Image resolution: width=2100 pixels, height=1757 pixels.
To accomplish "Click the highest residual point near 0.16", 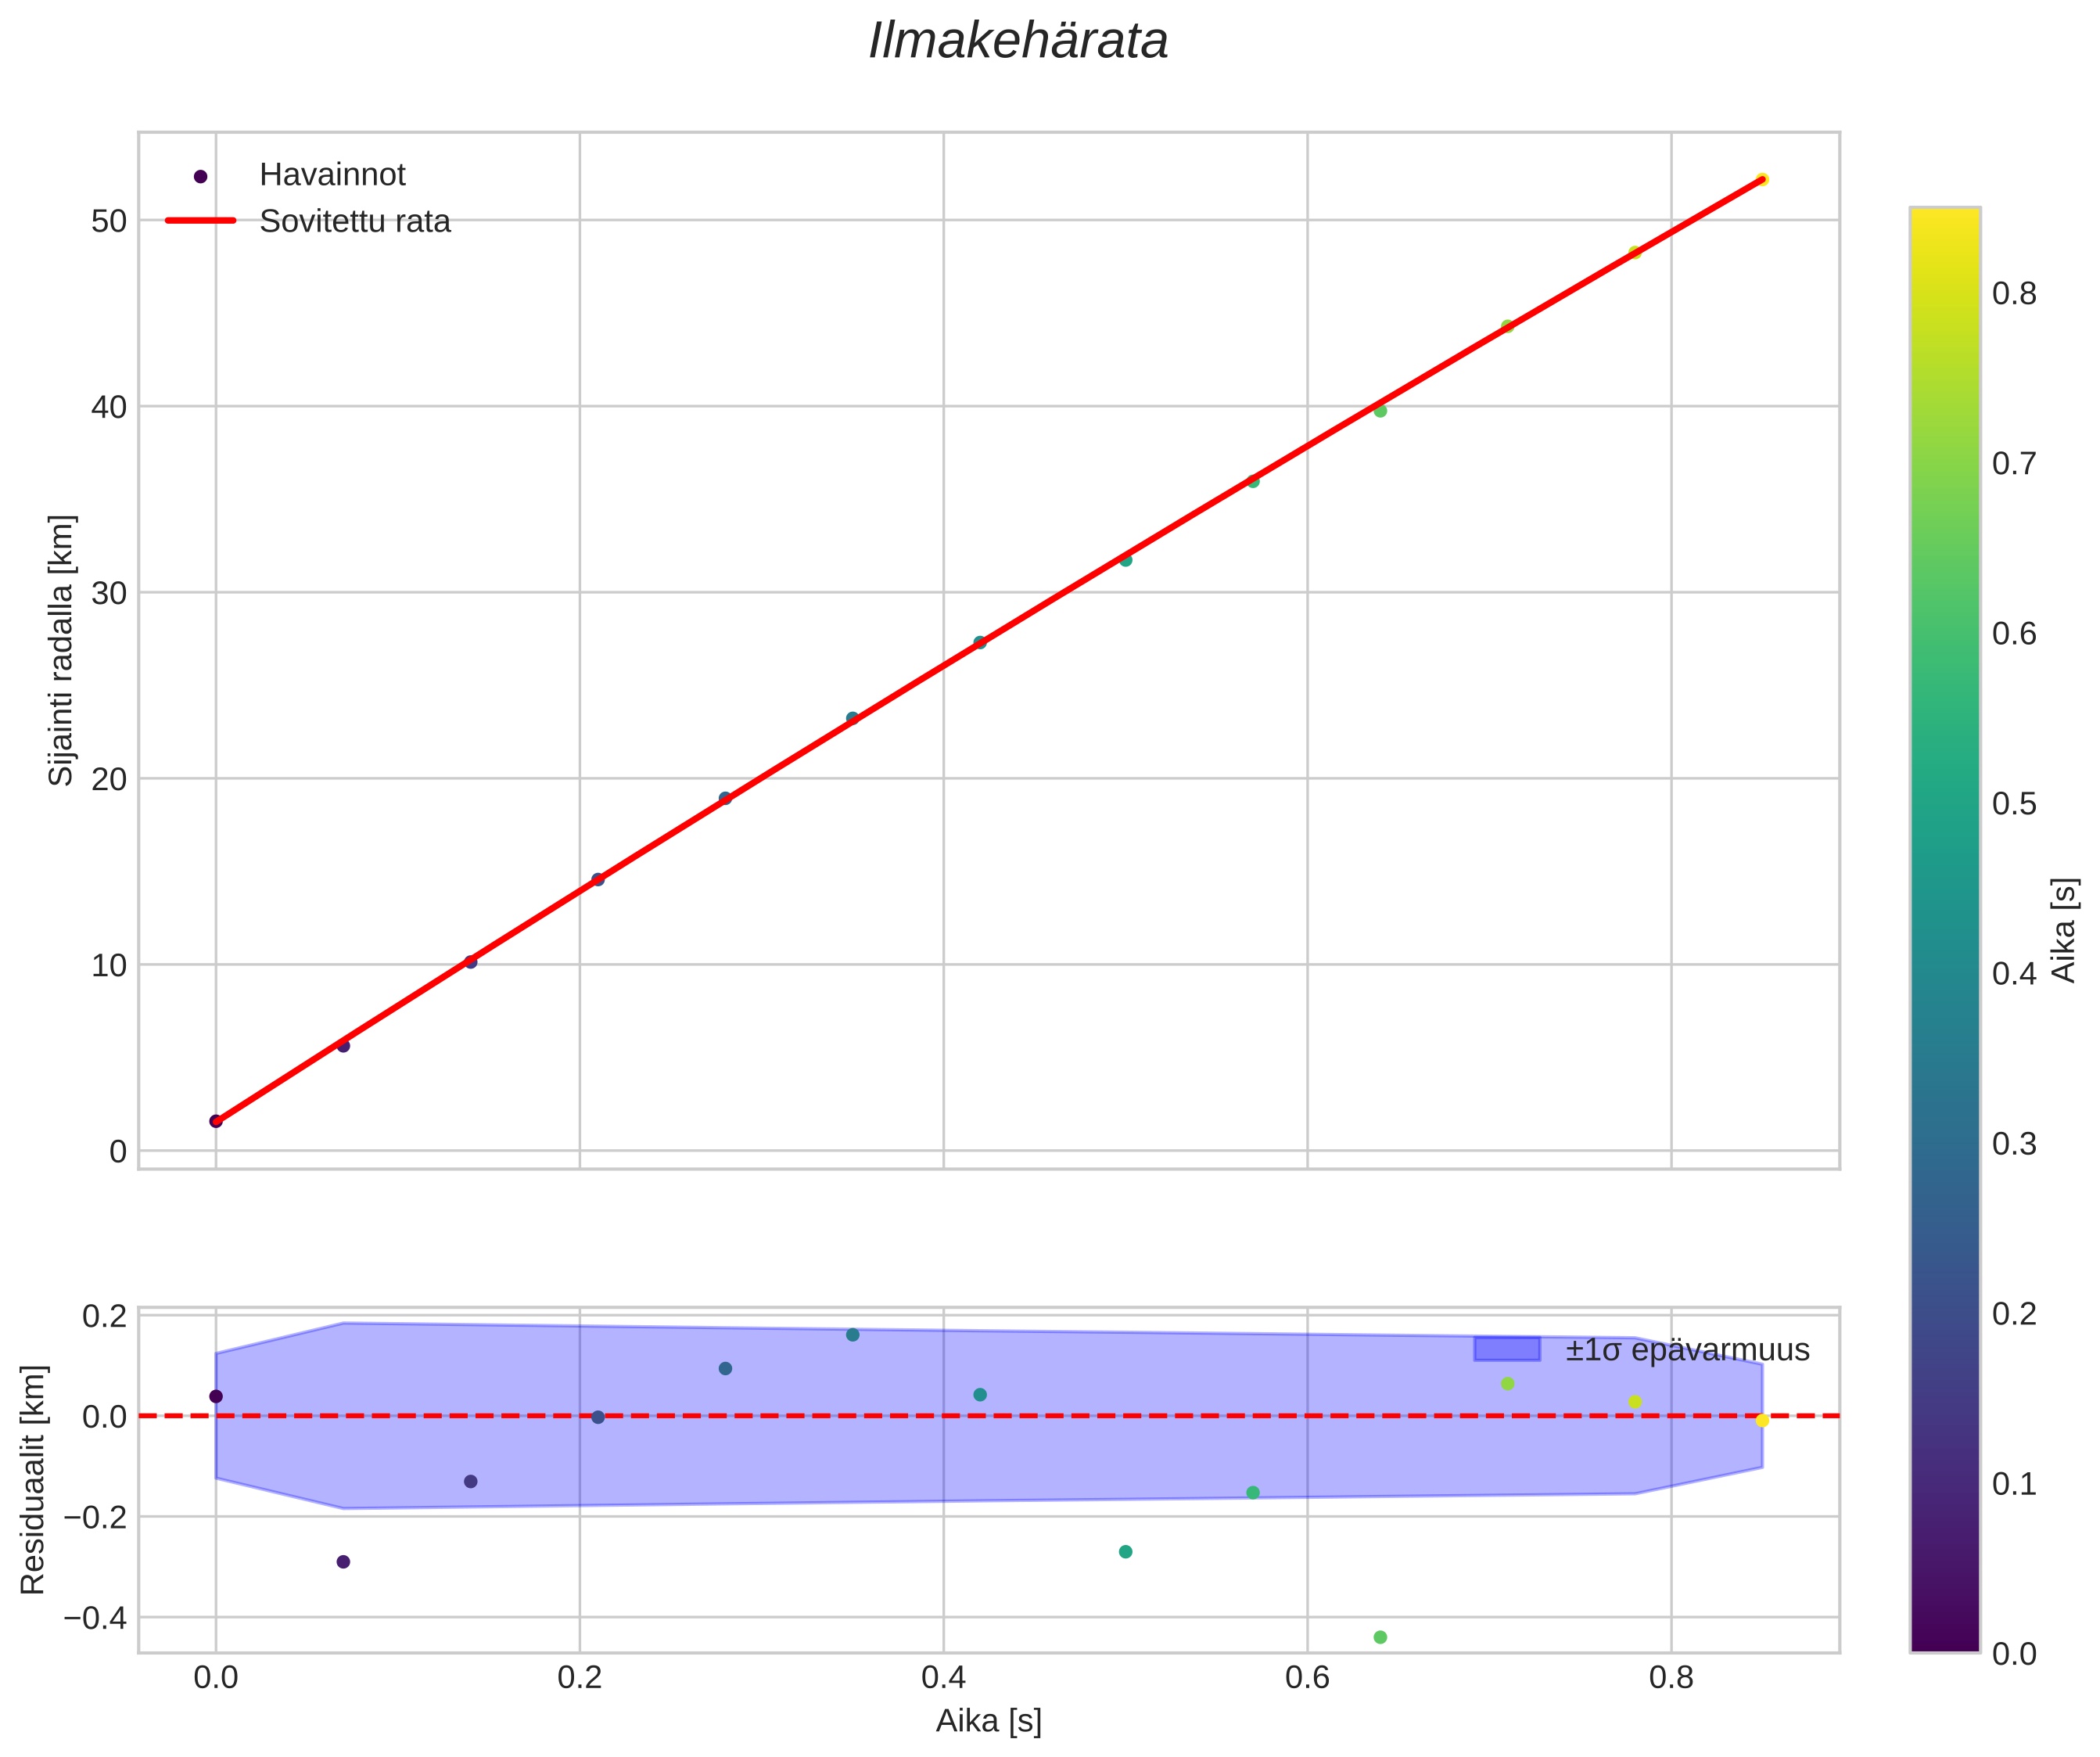I will coord(852,1335).
